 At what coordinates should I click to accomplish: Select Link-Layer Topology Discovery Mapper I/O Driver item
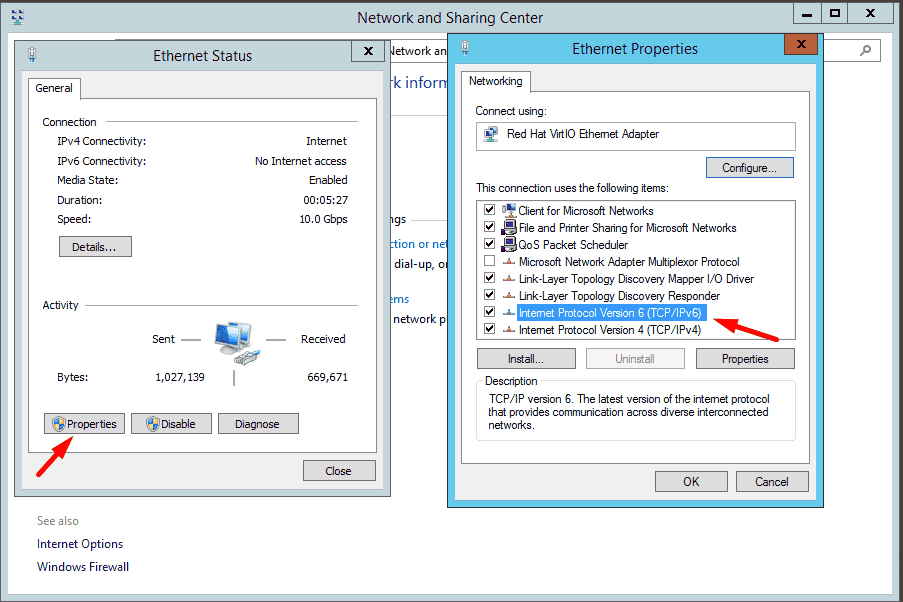635,279
